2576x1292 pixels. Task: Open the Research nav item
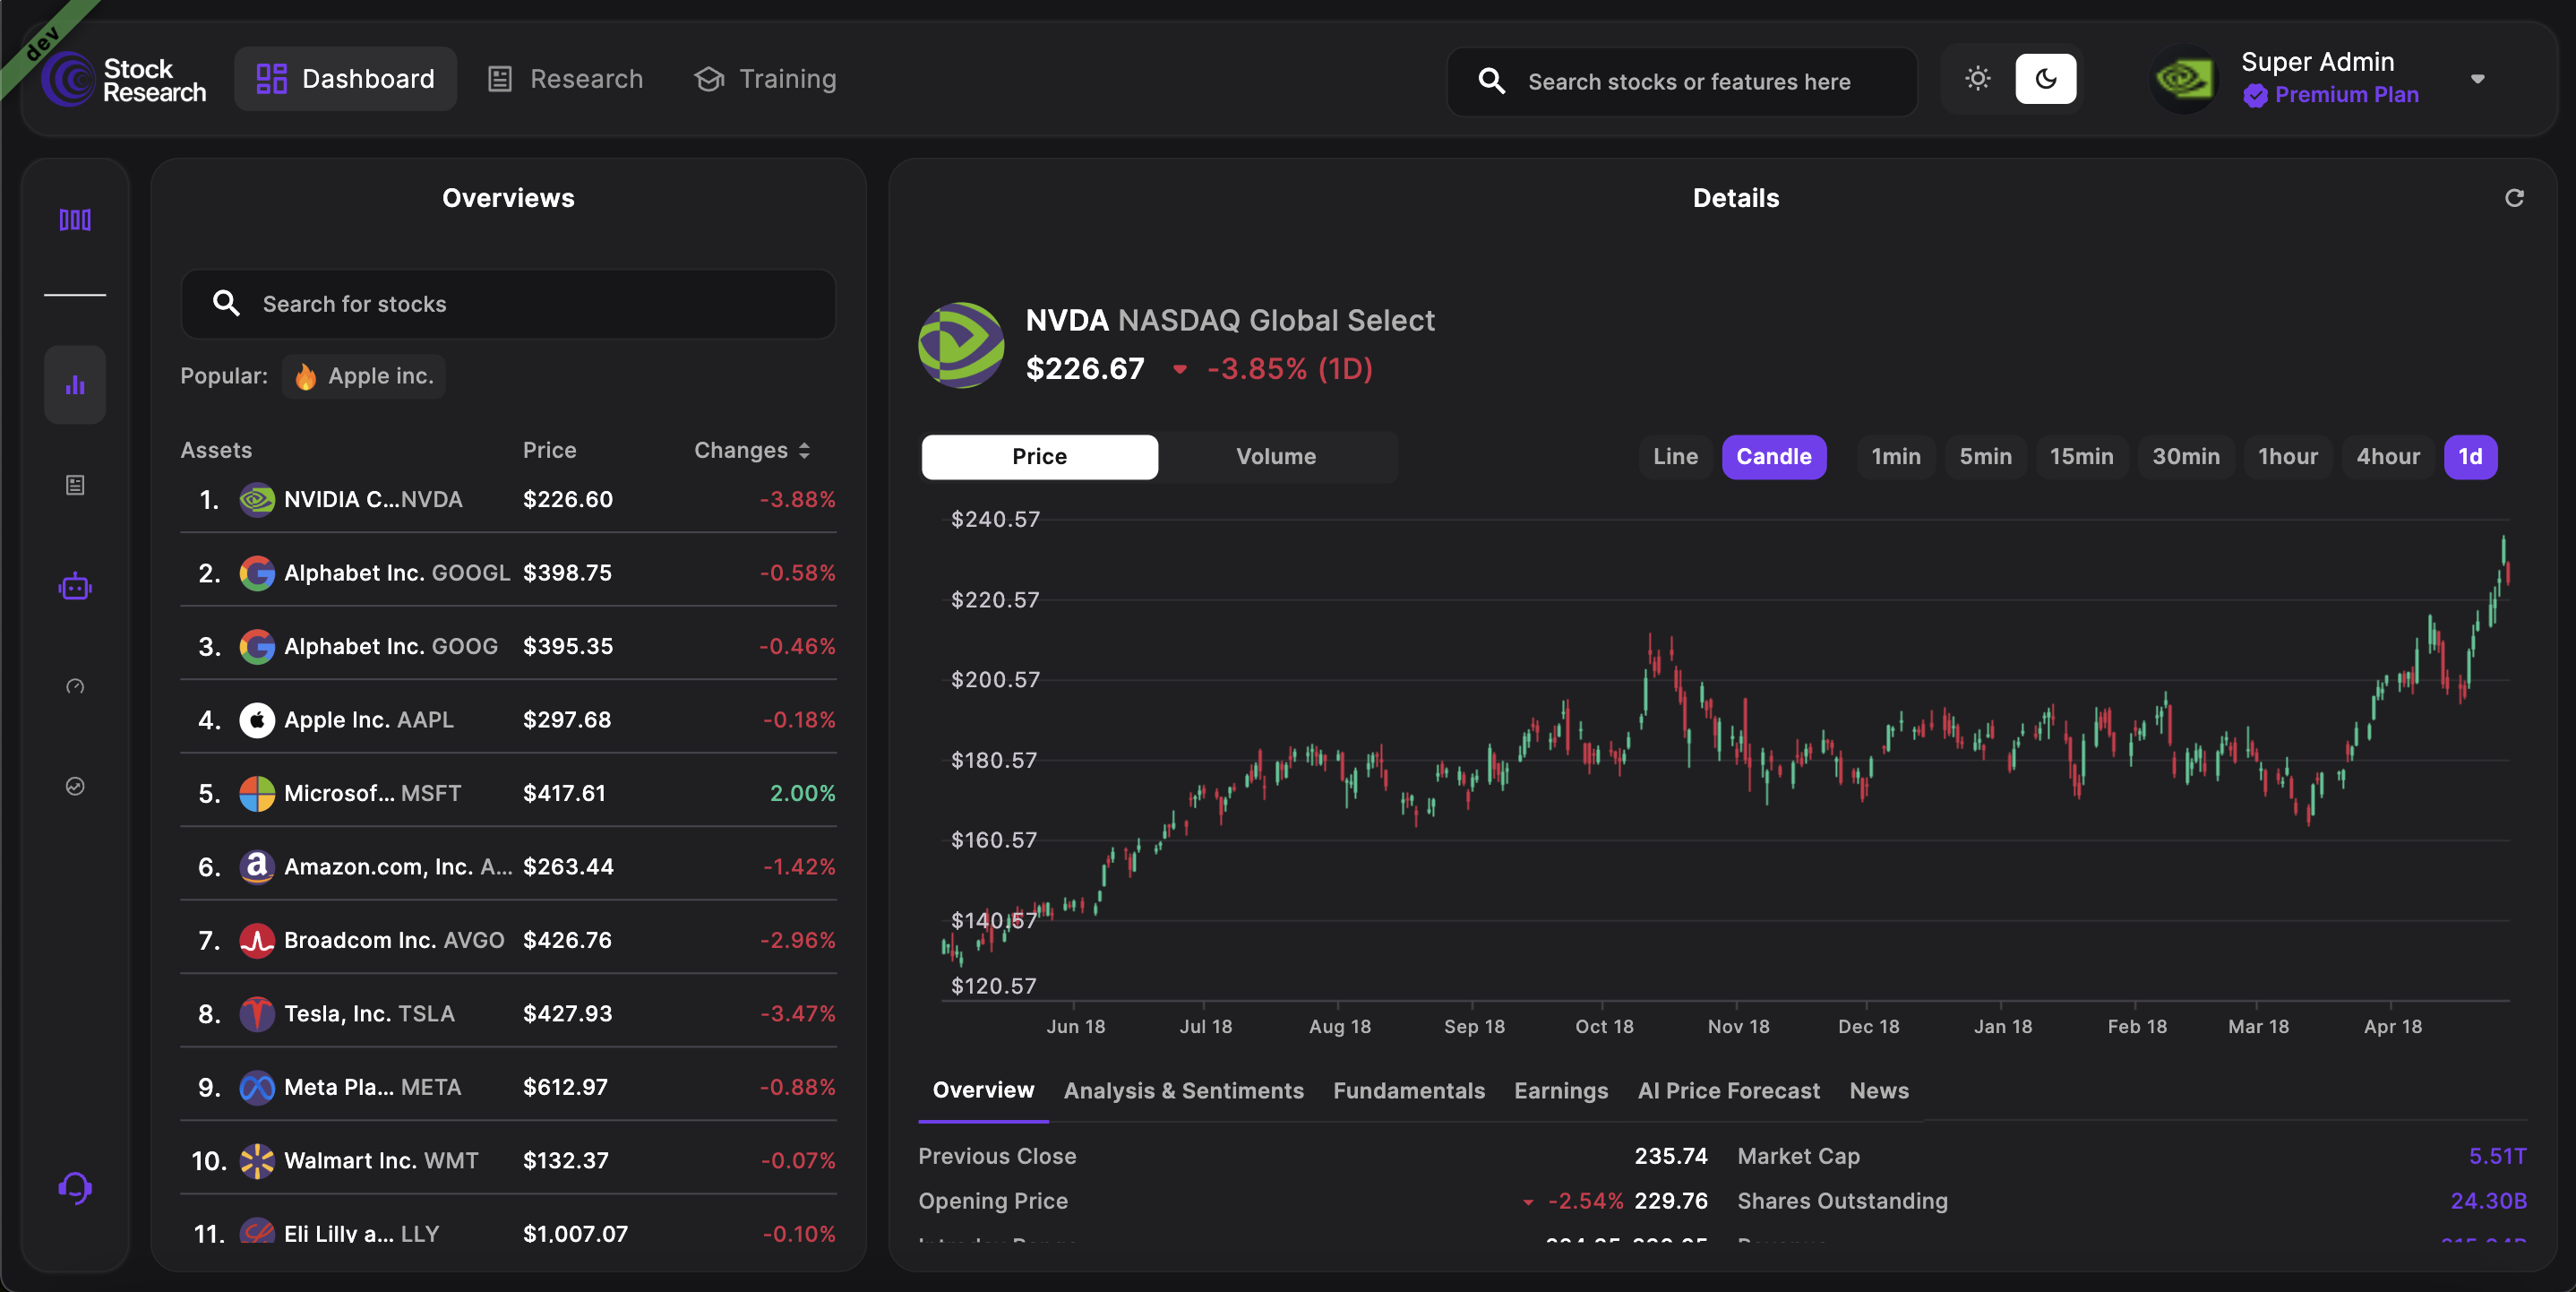(x=566, y=79)
